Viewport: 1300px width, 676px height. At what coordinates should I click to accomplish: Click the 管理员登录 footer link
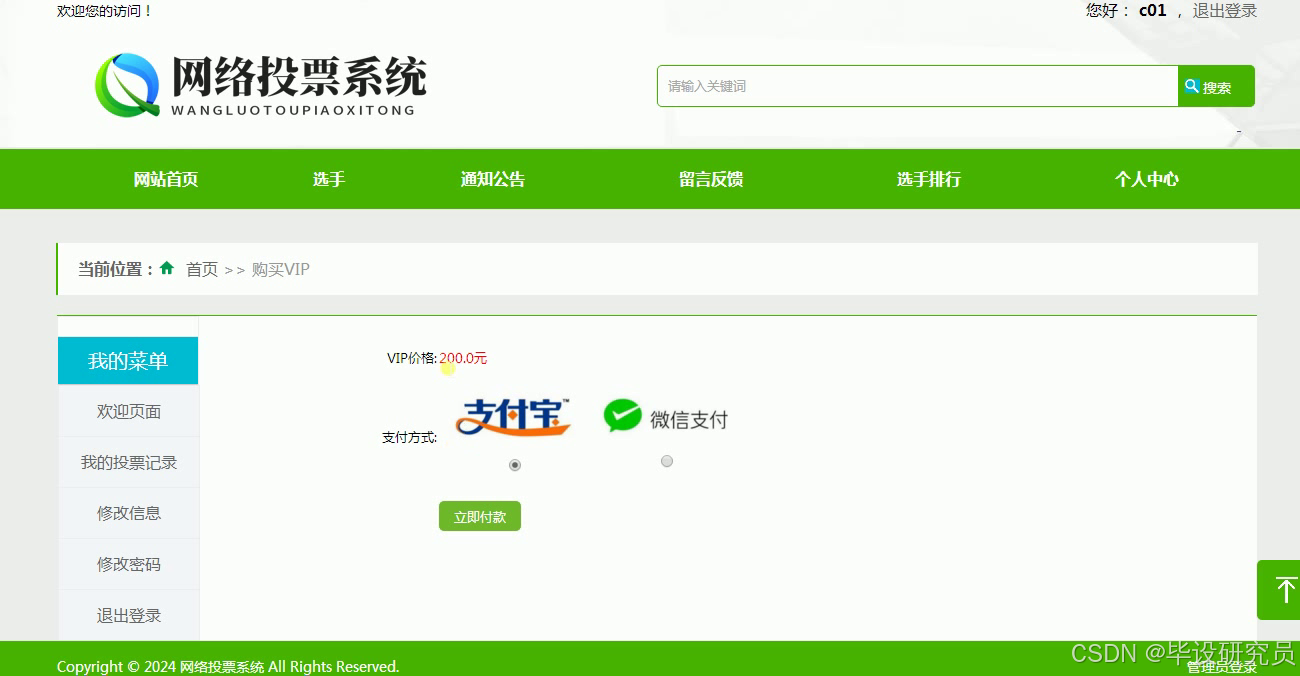click(1222, 667)
